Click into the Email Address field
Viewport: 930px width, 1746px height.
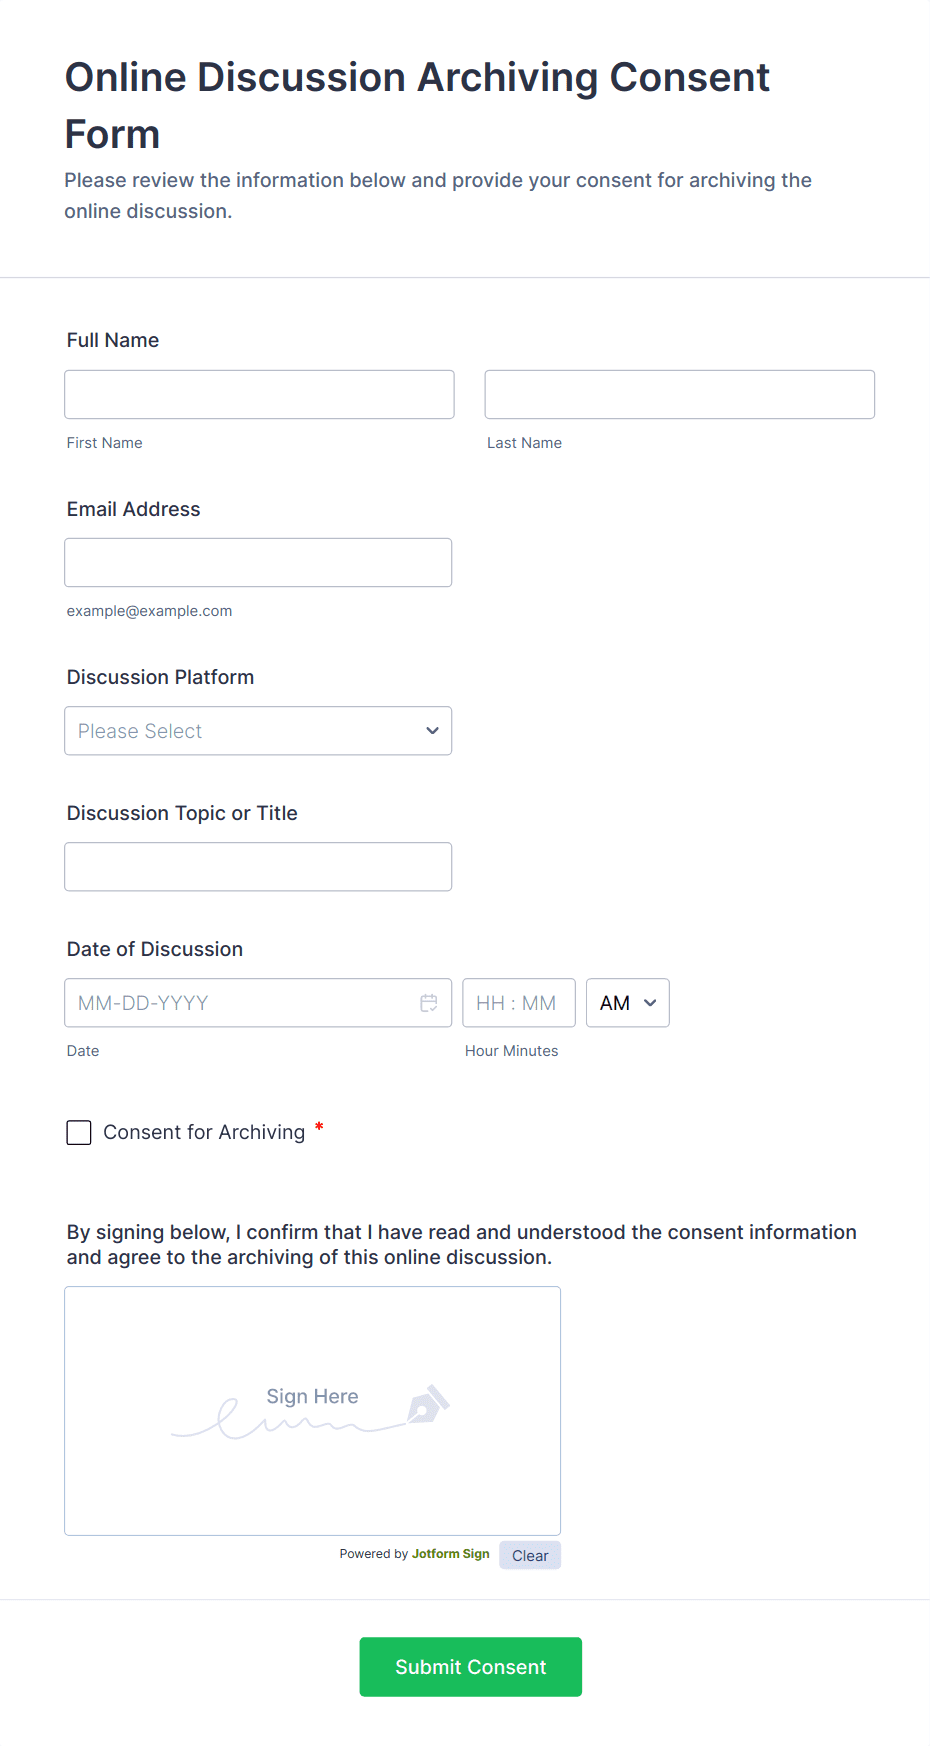pos(258,563)
